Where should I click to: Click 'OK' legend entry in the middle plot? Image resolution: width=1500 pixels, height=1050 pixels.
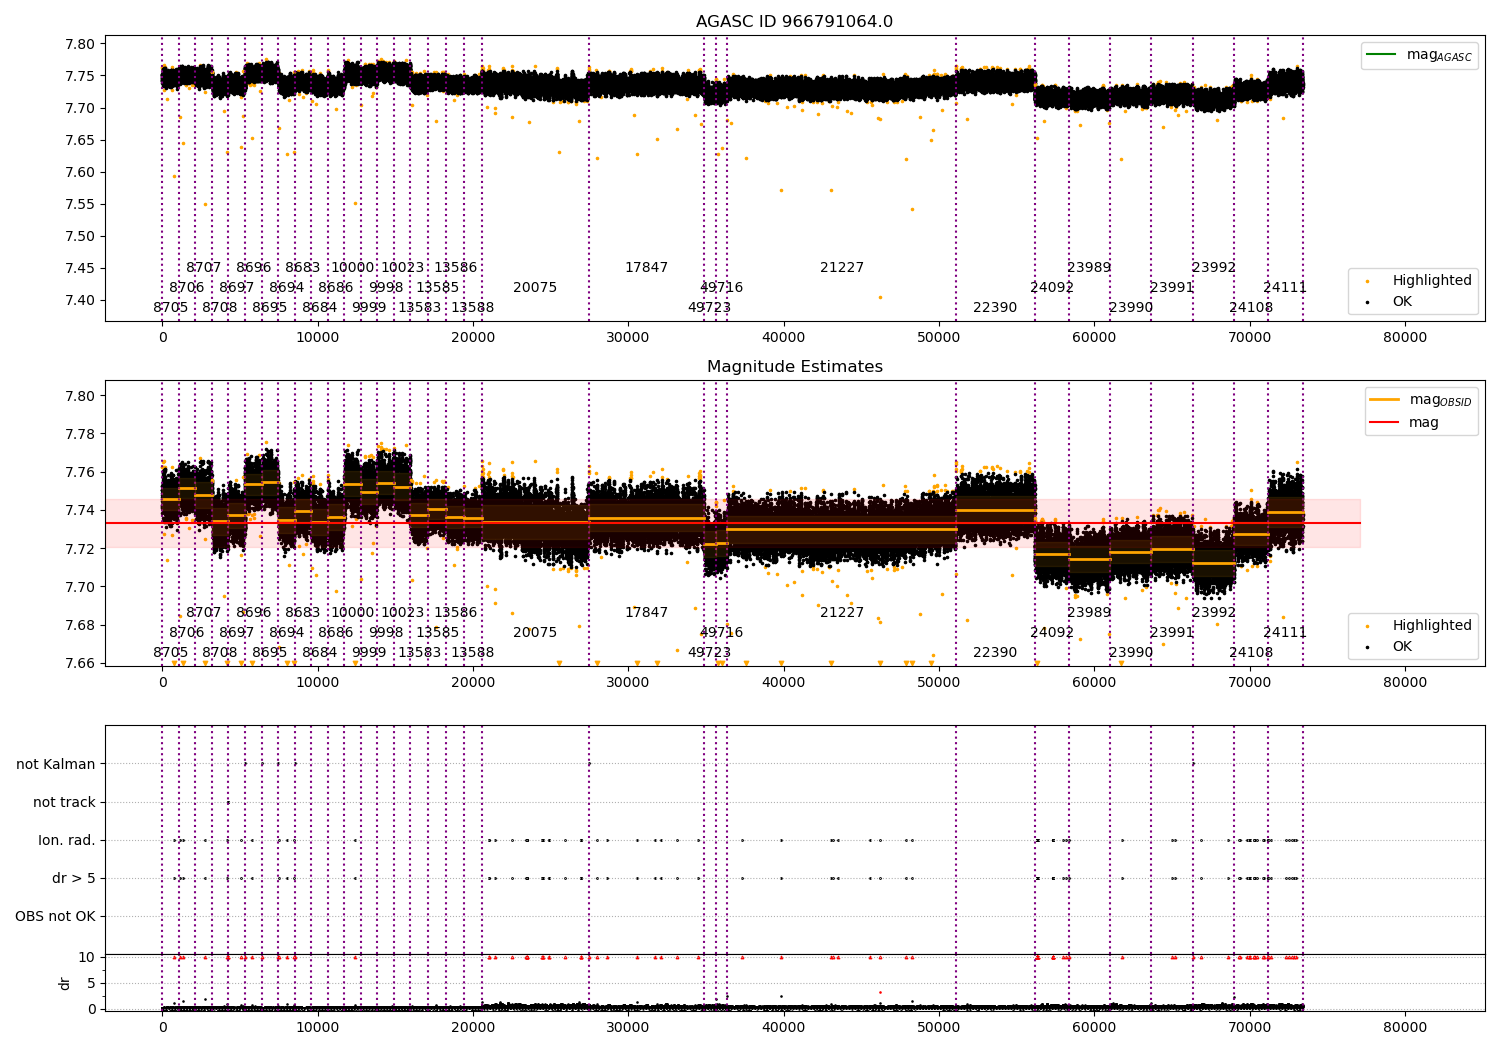(x=1390, y=646)
